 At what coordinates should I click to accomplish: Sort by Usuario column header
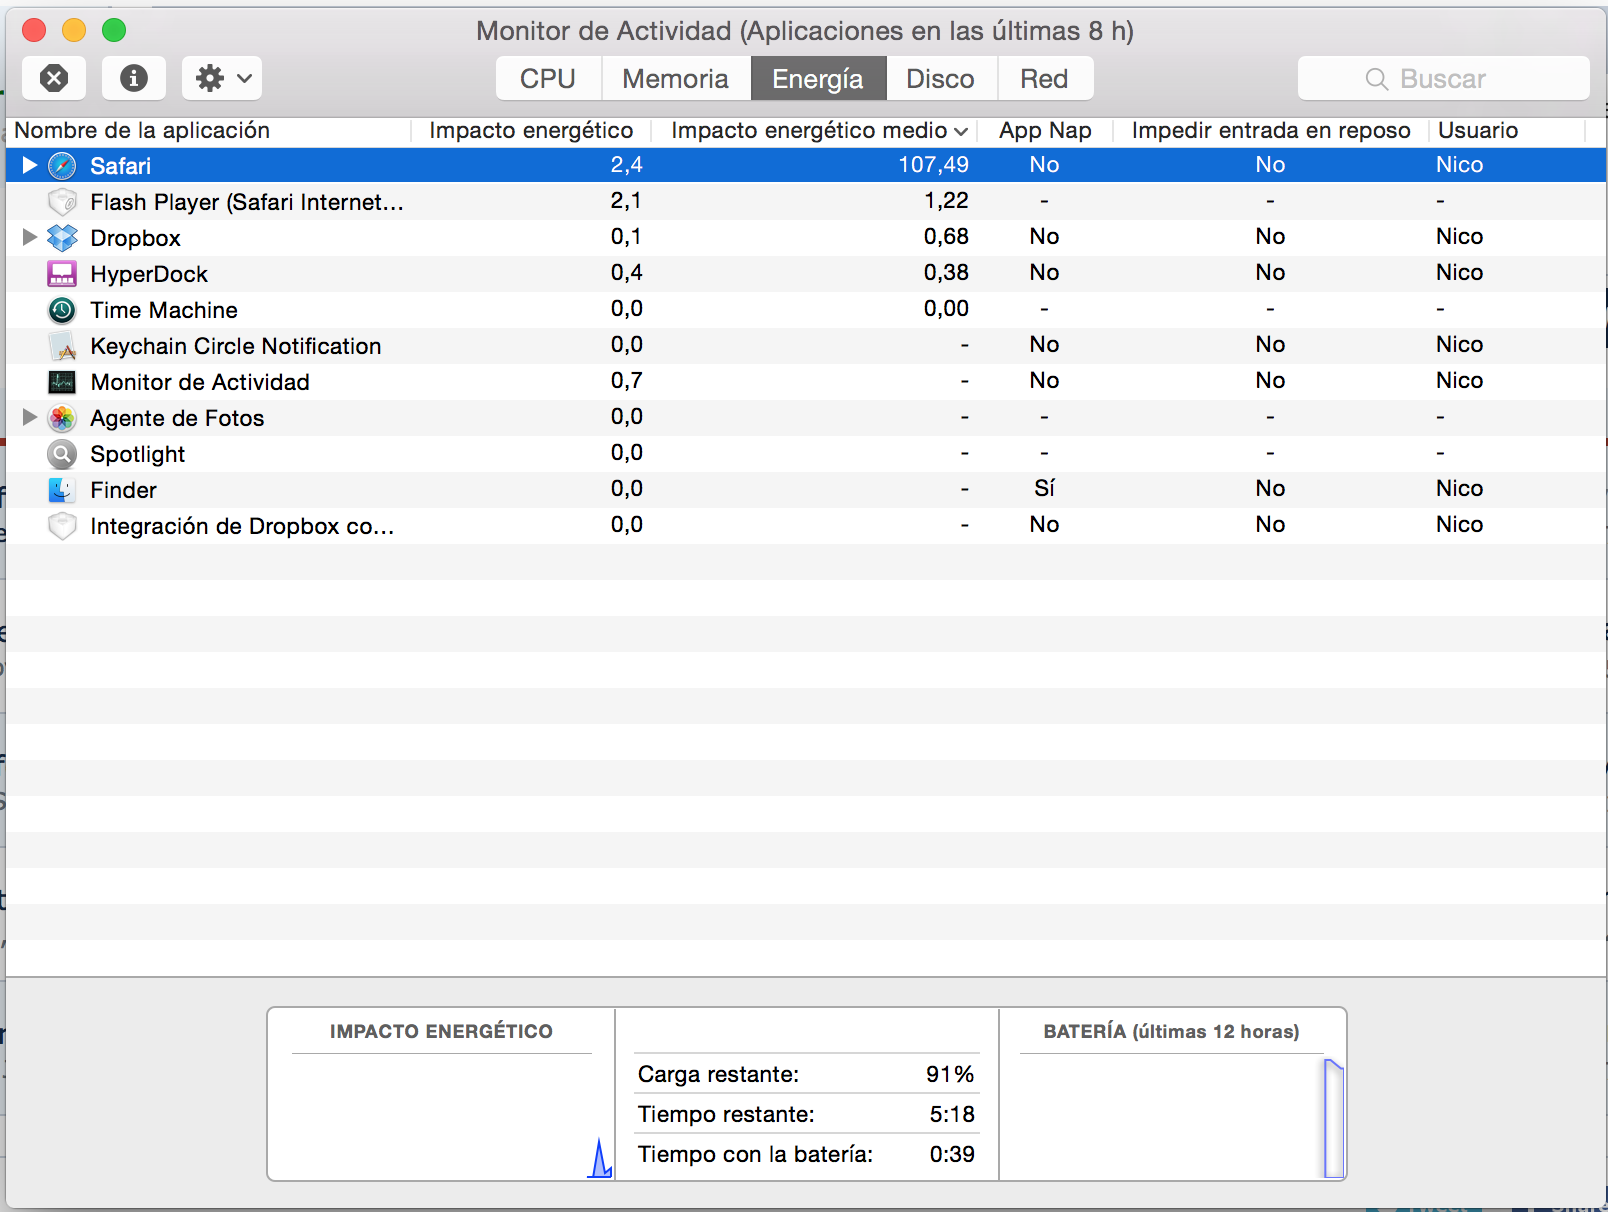1478,130
